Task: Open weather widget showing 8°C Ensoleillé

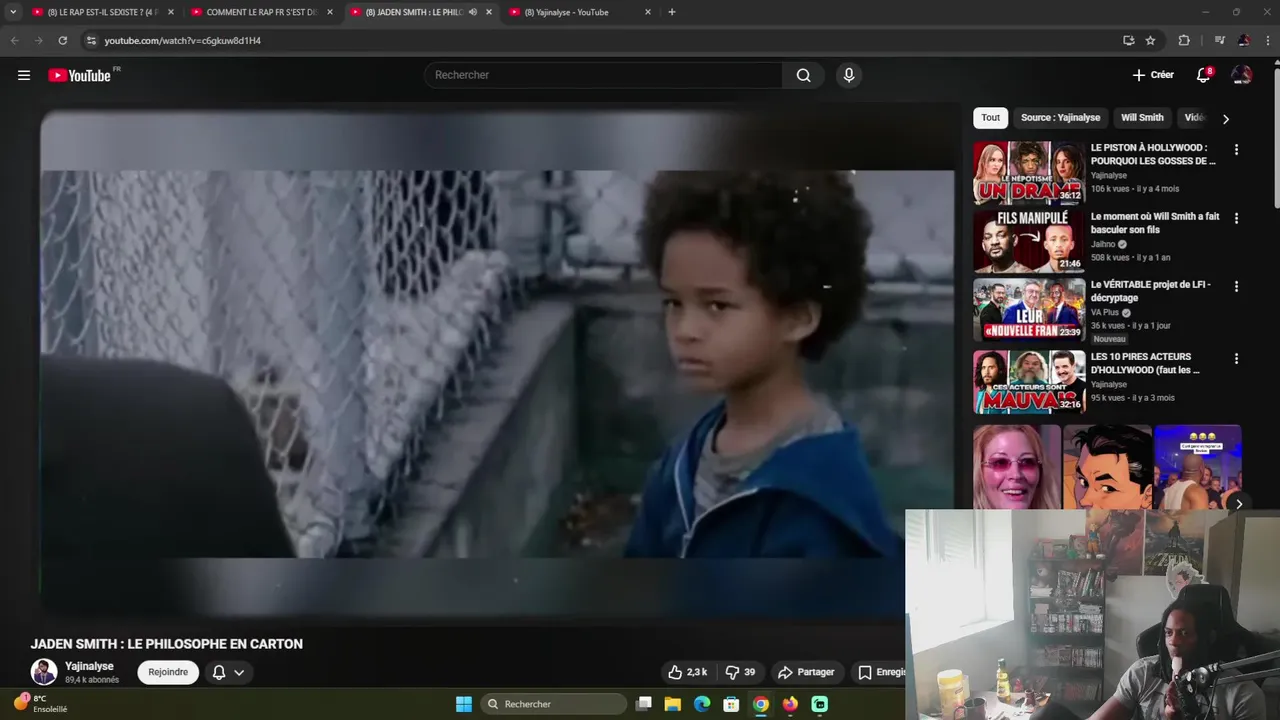Action: [40, 703]
